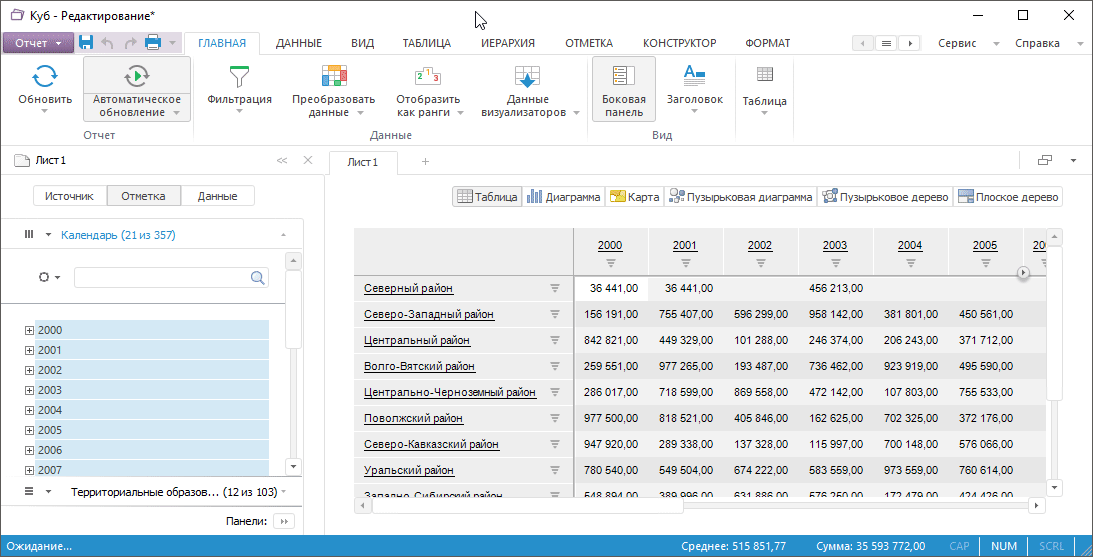
Task: Switch view to Пузырьковое дерево
Action: pyautogui.click(x=885, y=197)
